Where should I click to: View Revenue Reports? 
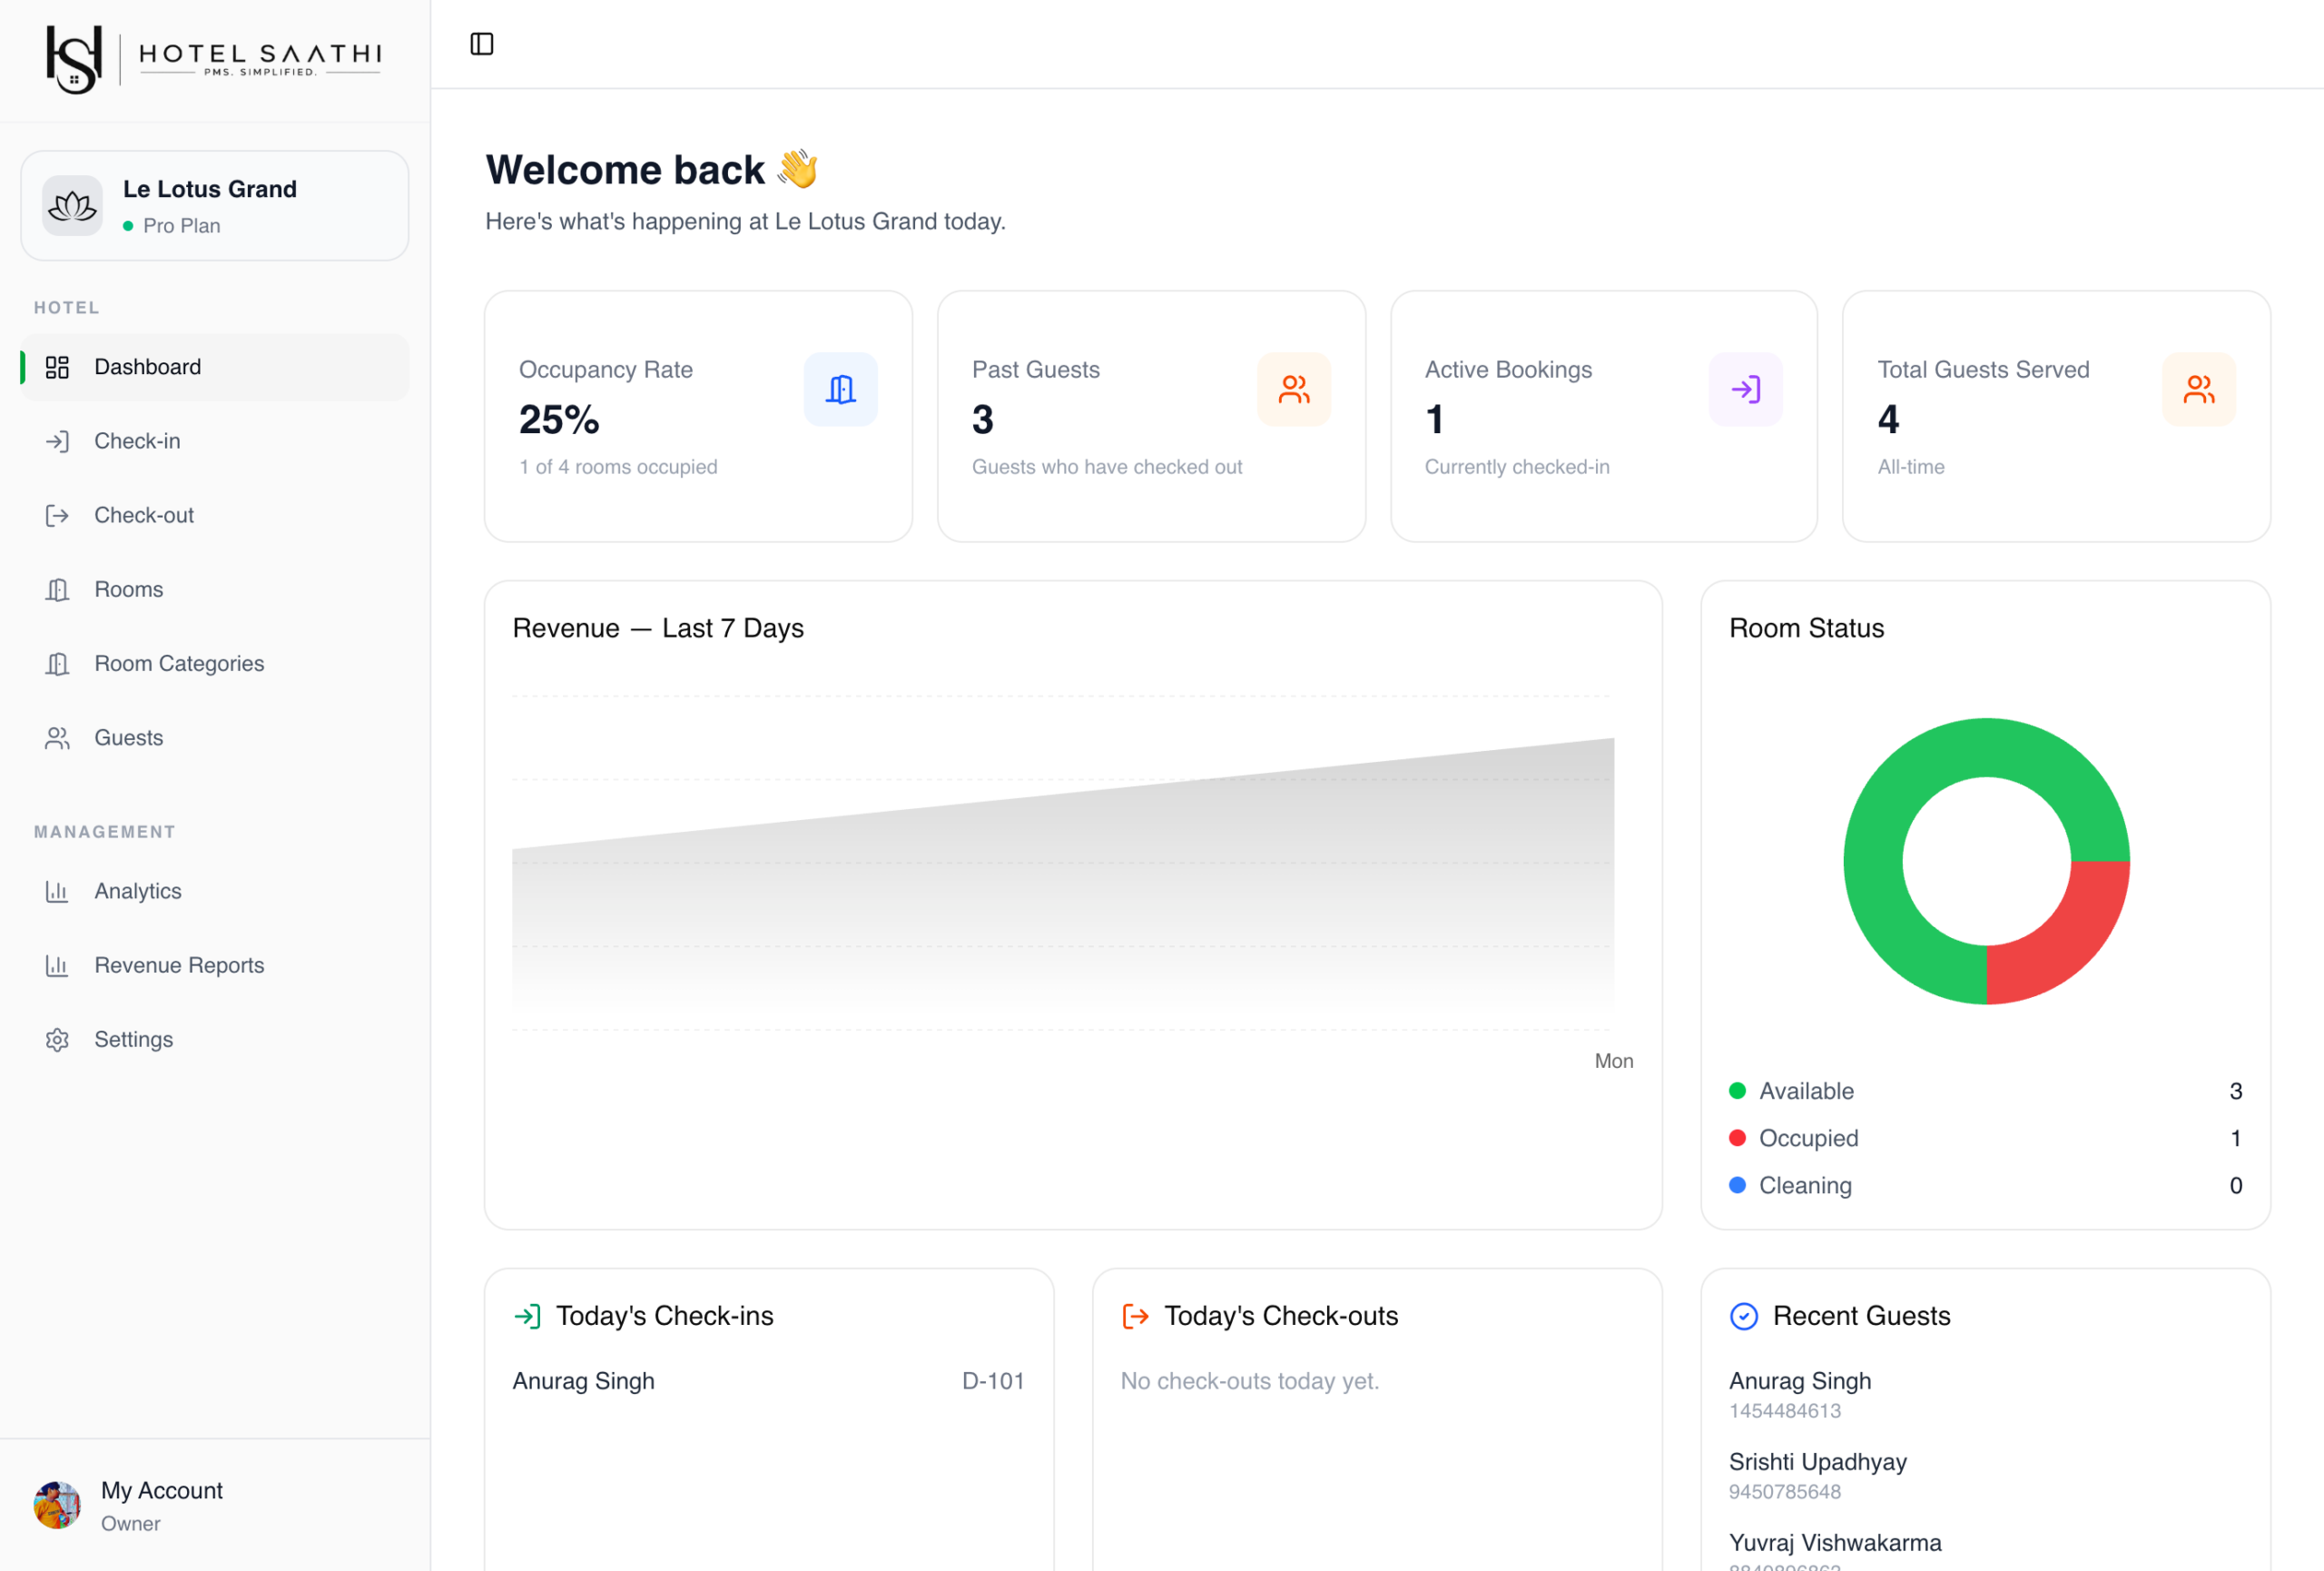coord(214,965)
